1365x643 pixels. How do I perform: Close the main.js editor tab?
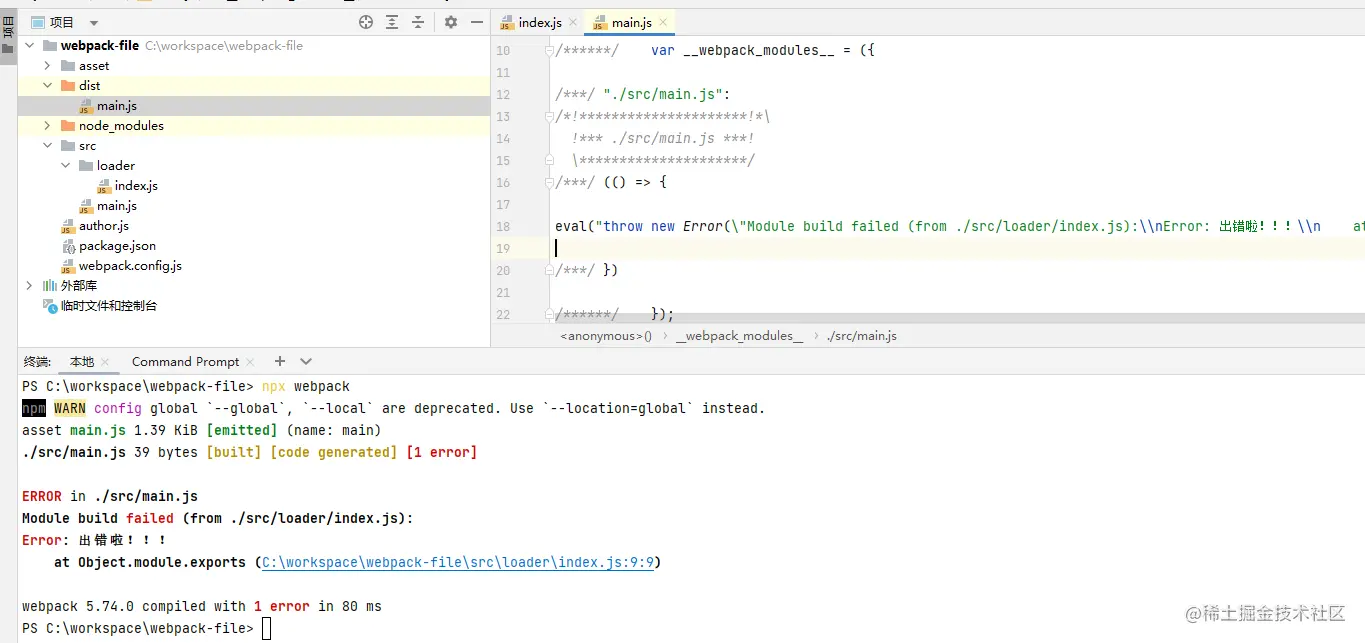click(664, 22)
